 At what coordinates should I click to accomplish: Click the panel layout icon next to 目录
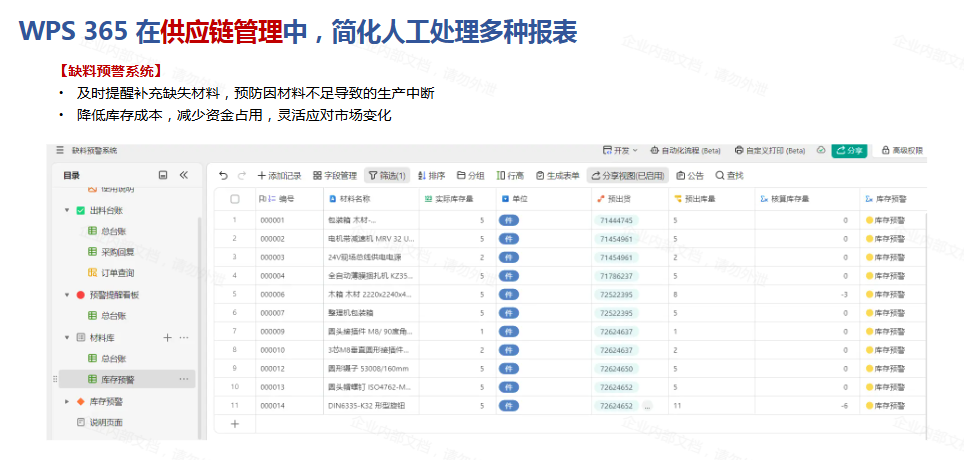coord(163,175)
